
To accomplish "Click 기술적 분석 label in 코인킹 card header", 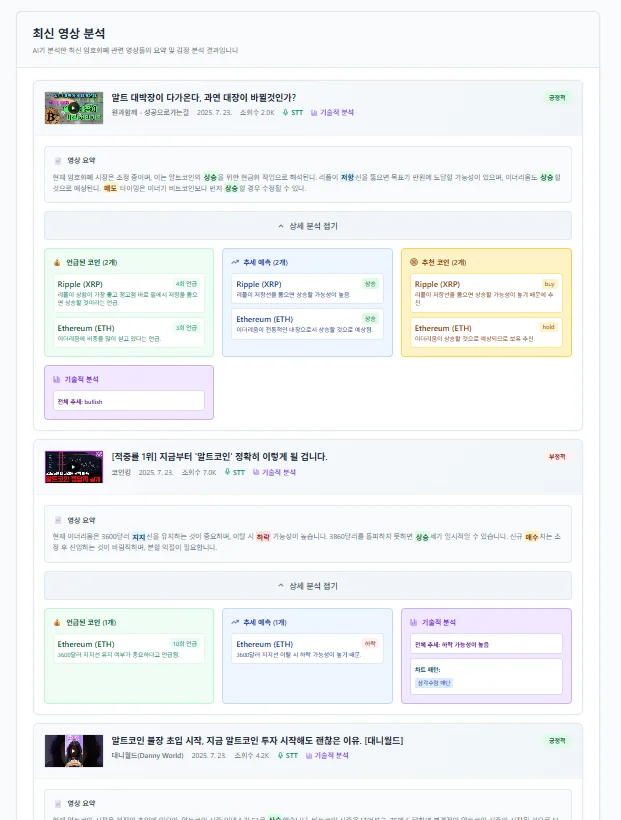I will tap(279, 472).
